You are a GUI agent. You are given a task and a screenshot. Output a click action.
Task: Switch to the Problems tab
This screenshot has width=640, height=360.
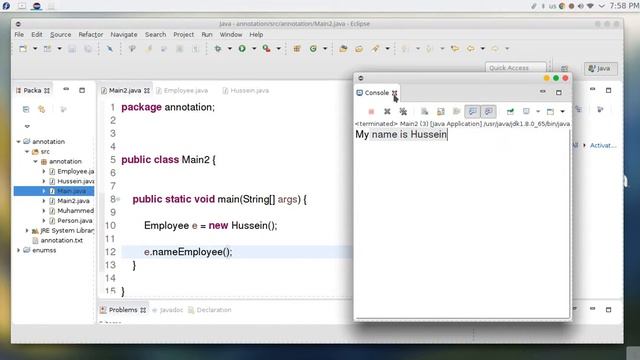[x=123, y=310]
